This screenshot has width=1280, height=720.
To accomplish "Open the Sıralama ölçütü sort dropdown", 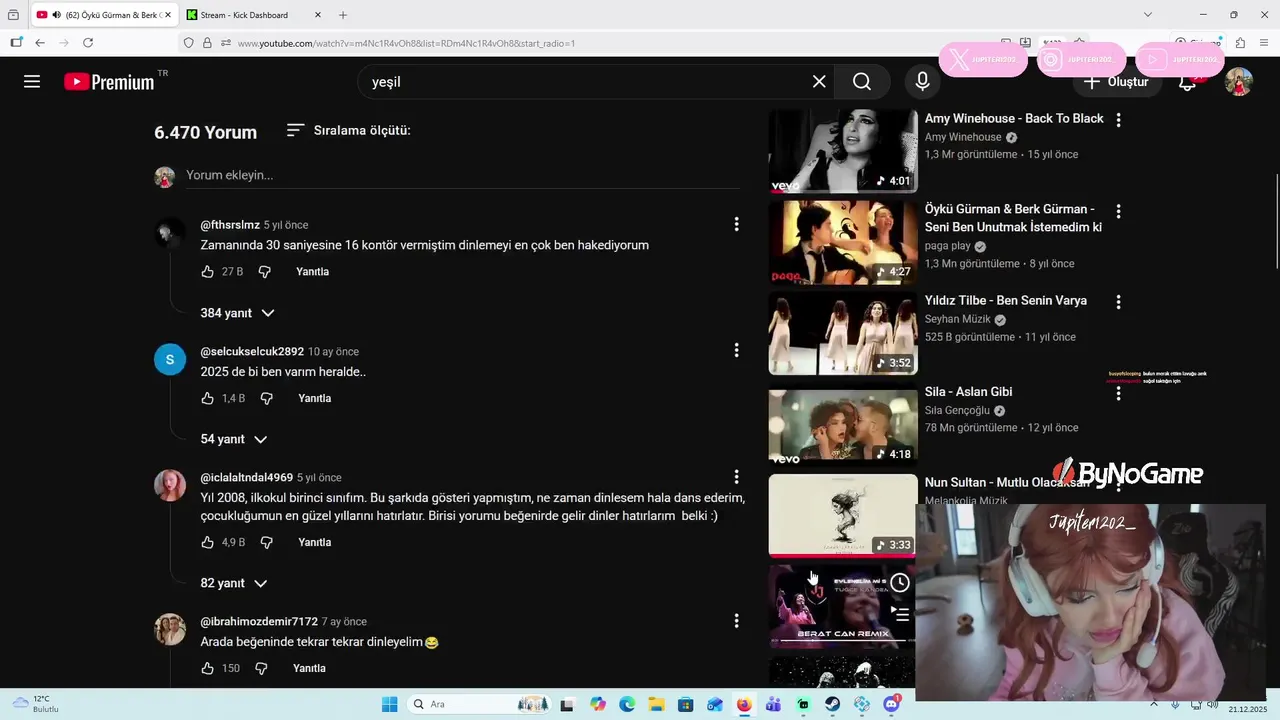I will pos(348,130).
